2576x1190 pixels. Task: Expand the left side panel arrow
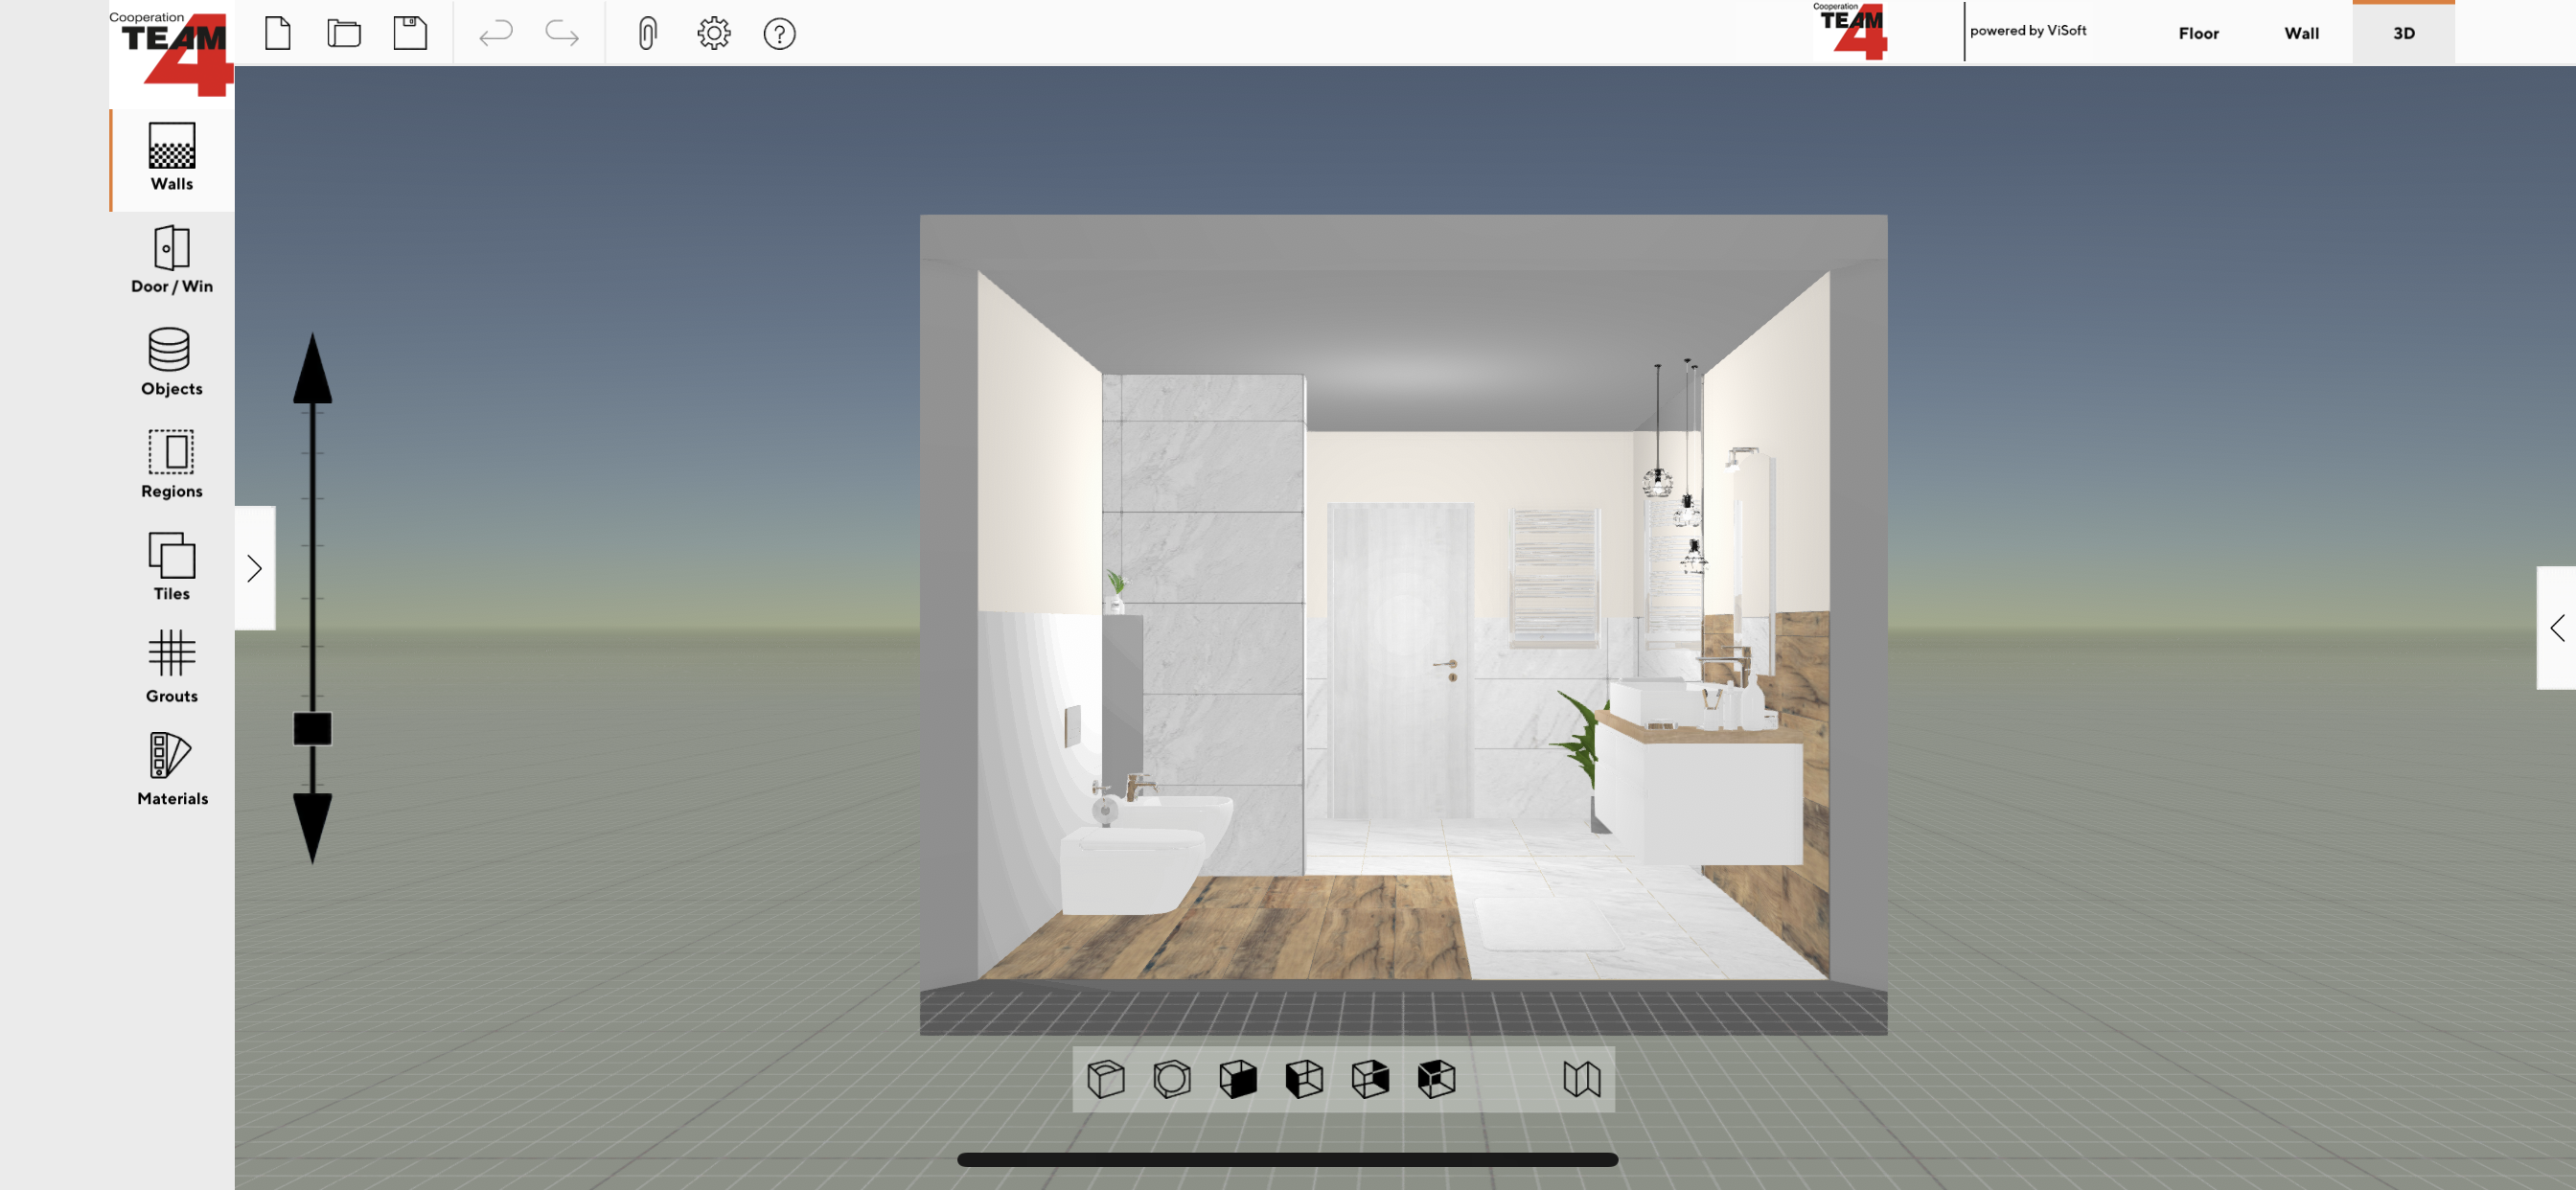(x=255, y=568)
